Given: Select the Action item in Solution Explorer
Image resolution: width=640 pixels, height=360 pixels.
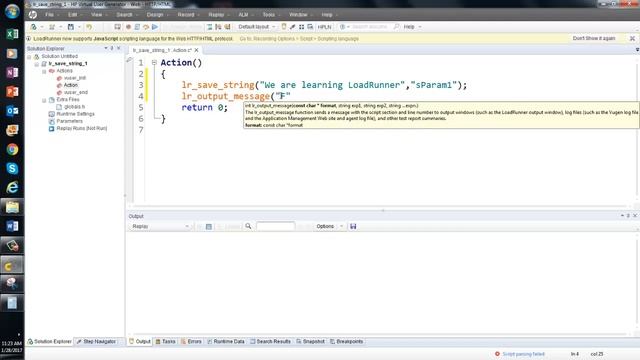Looking at the screenshot, I should 70,85.
